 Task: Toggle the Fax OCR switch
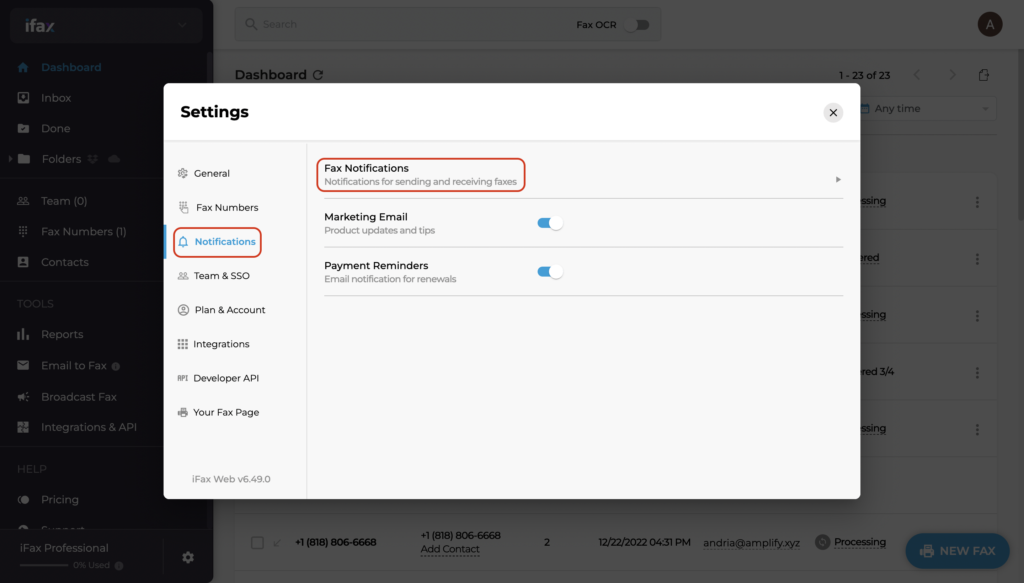[636, 25]
